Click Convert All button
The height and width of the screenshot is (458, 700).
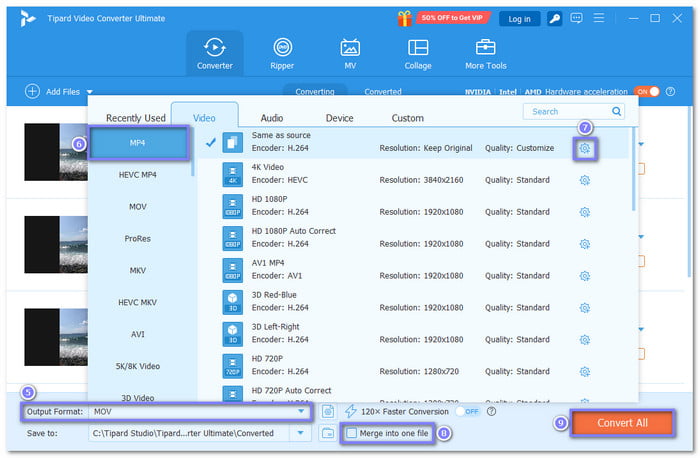[622, 423]
